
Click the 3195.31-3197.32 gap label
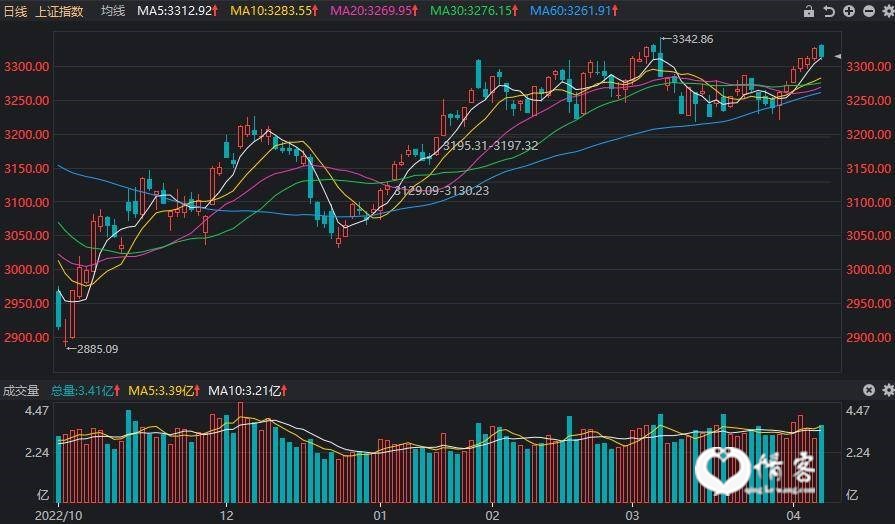(490, 146)
